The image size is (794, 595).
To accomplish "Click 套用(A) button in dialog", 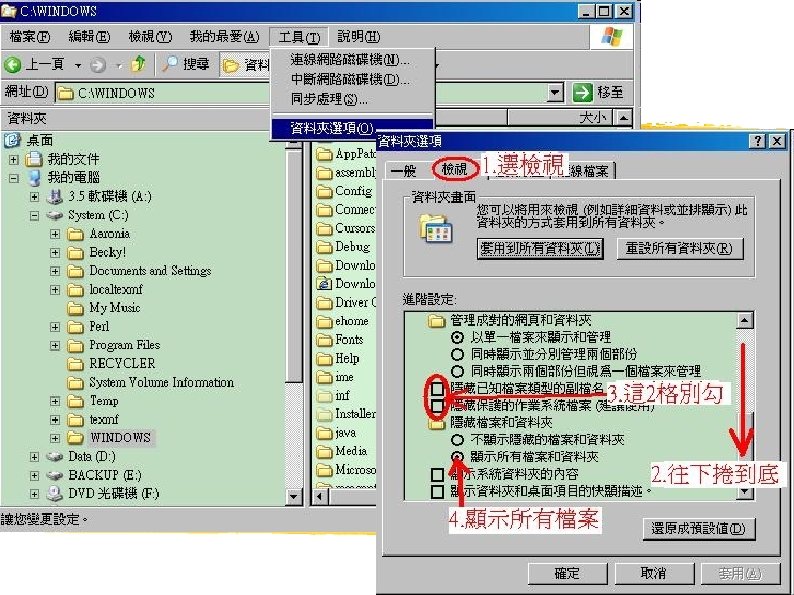I will pyautogui.click(x=740, y=573).
